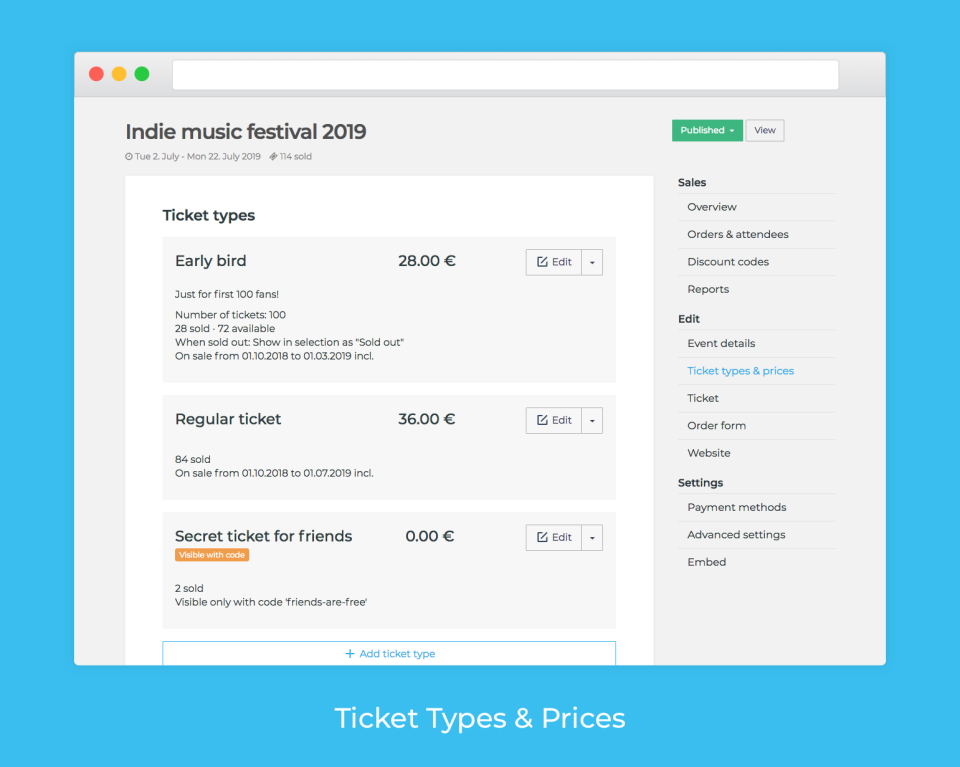
Task: Click the 'Visible with code' badge
Action: 212,554
